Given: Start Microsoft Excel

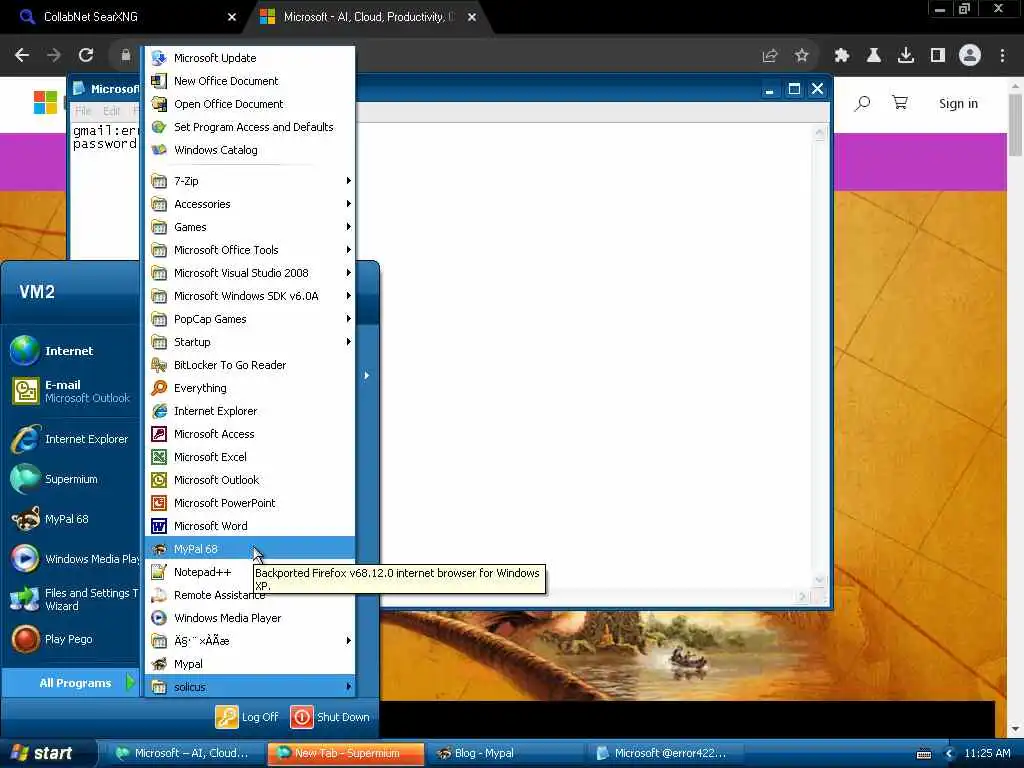Looking at the screenshot, I should 249,456.
